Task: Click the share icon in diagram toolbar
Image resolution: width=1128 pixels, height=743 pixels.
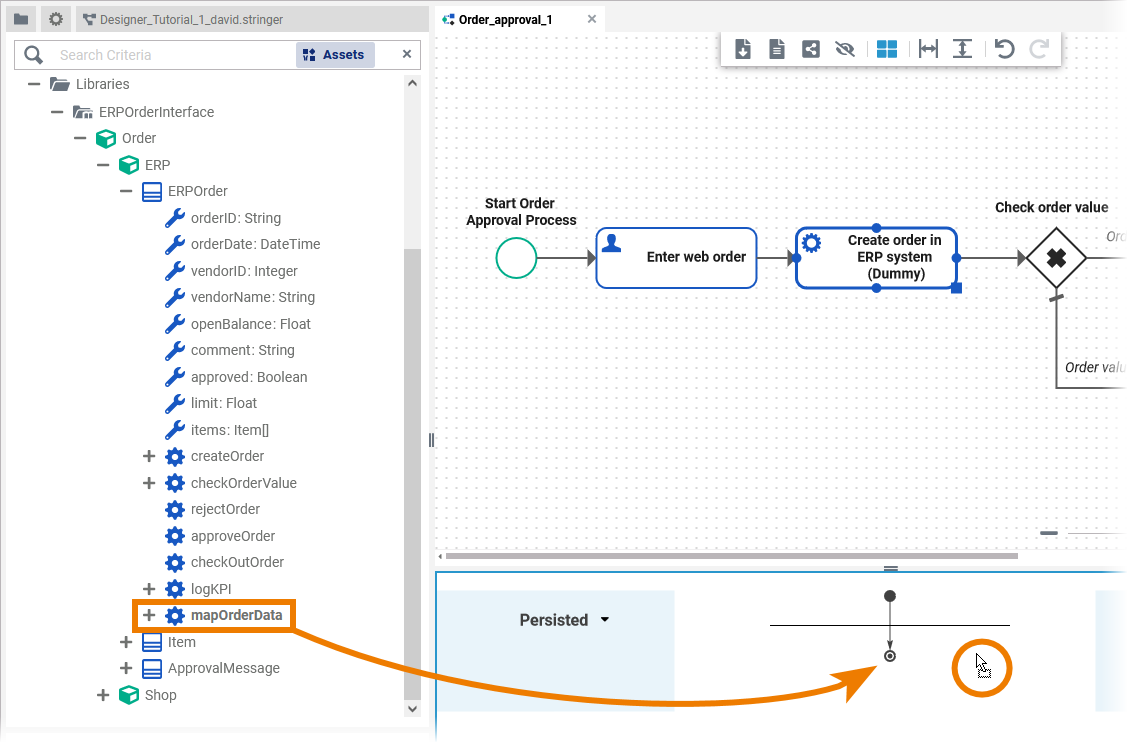Action: [x=811, y=49]
